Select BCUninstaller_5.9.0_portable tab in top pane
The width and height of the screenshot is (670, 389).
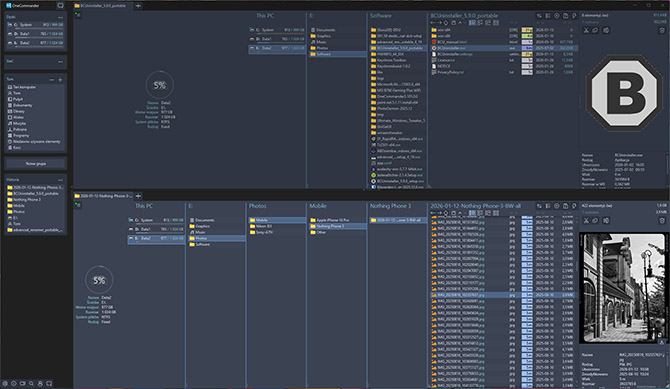tap(103, 6)
